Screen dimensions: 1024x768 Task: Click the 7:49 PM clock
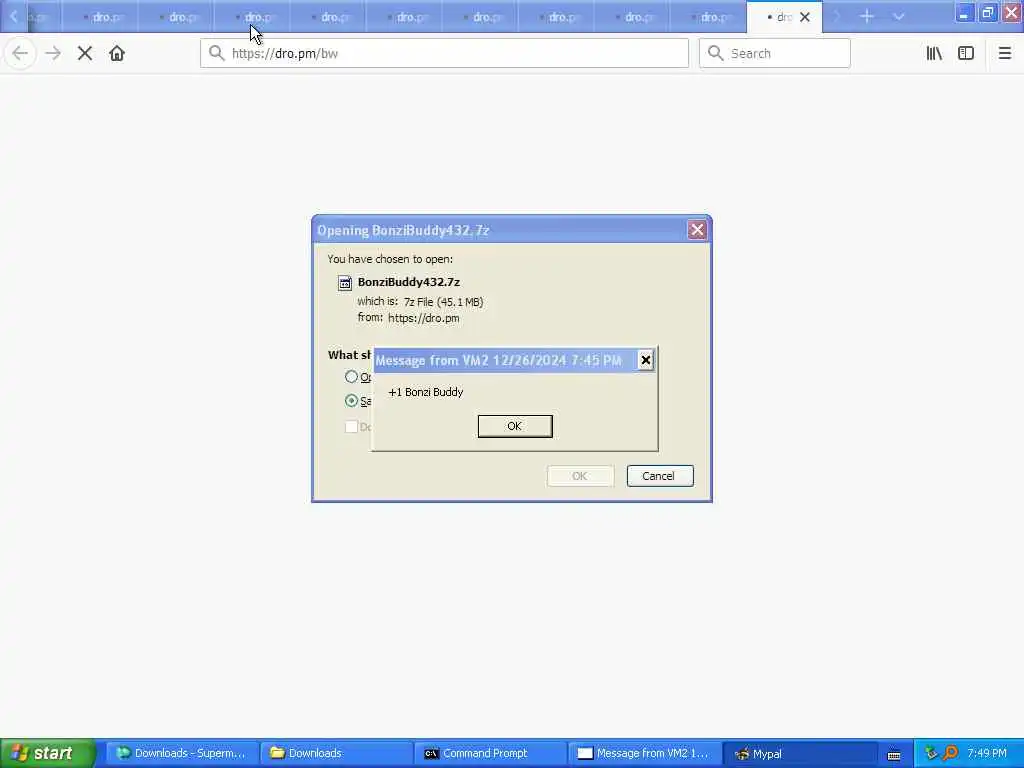coord(987,753)
